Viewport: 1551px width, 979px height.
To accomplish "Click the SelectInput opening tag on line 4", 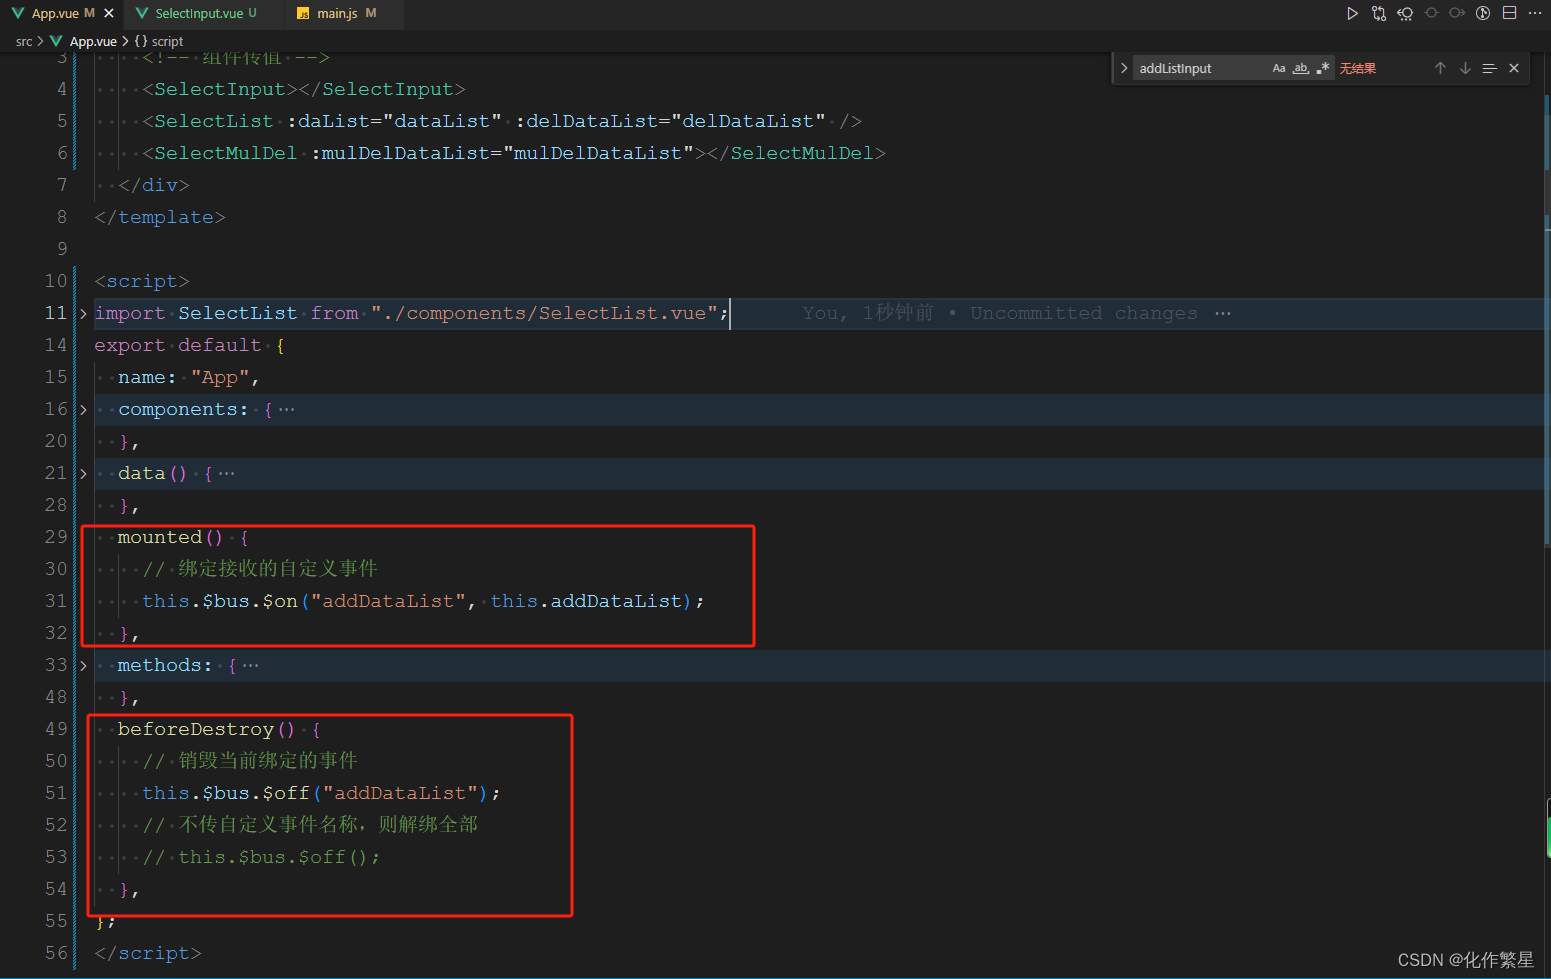I will 220,89.
